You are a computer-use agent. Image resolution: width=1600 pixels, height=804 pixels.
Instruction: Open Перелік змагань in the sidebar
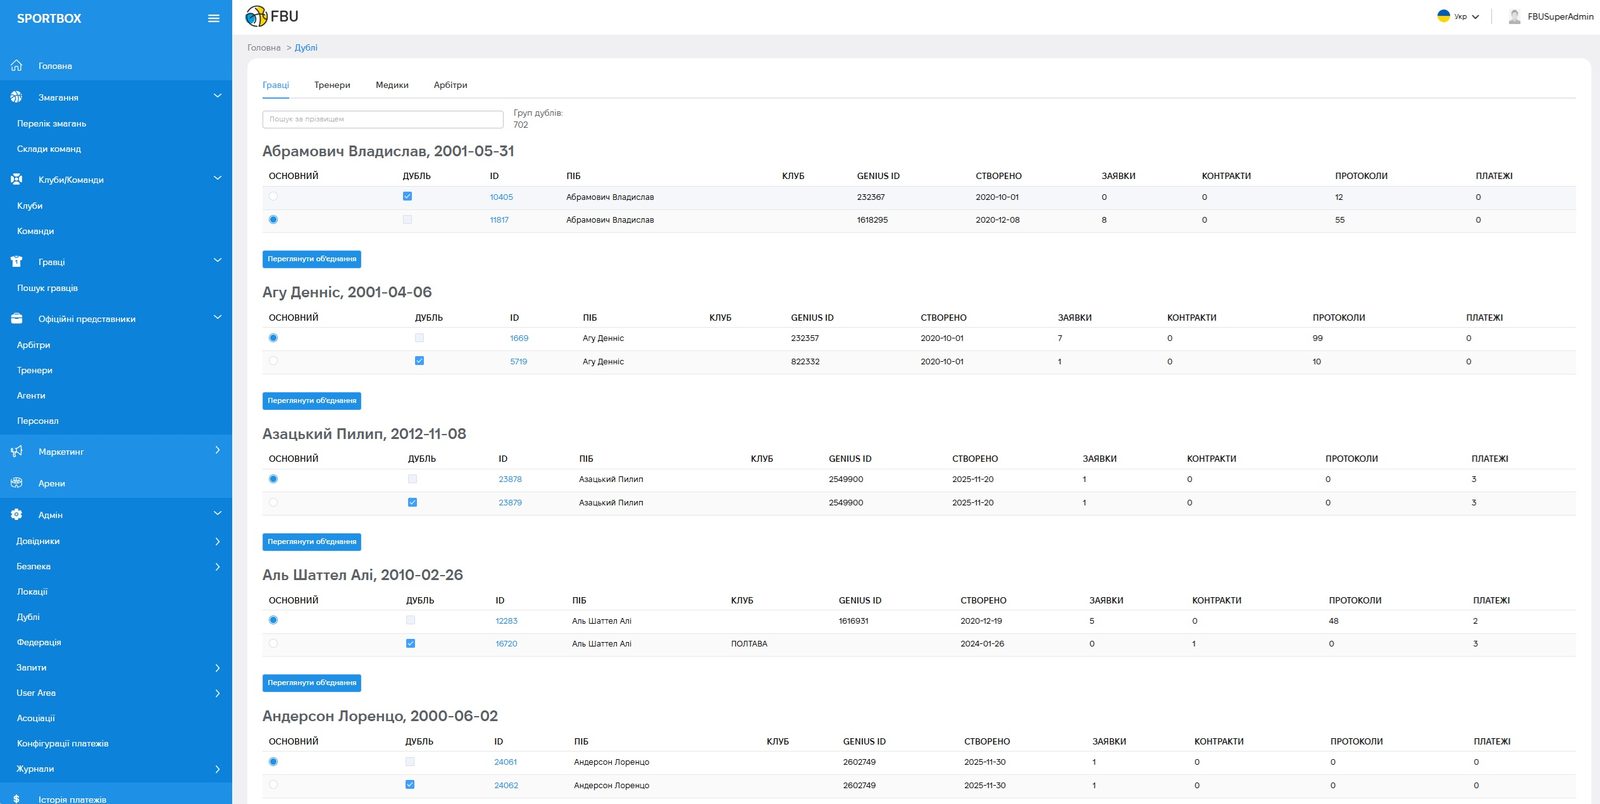pos(51,124)
